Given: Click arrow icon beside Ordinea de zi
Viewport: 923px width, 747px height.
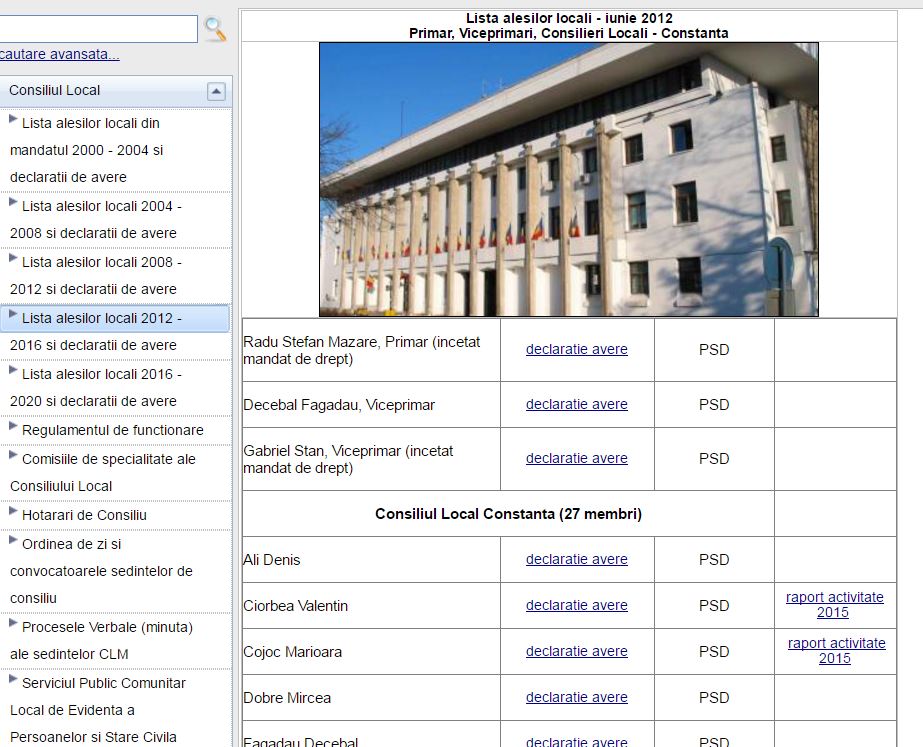Looking at the screenshot, I should (x=13, y=541).
